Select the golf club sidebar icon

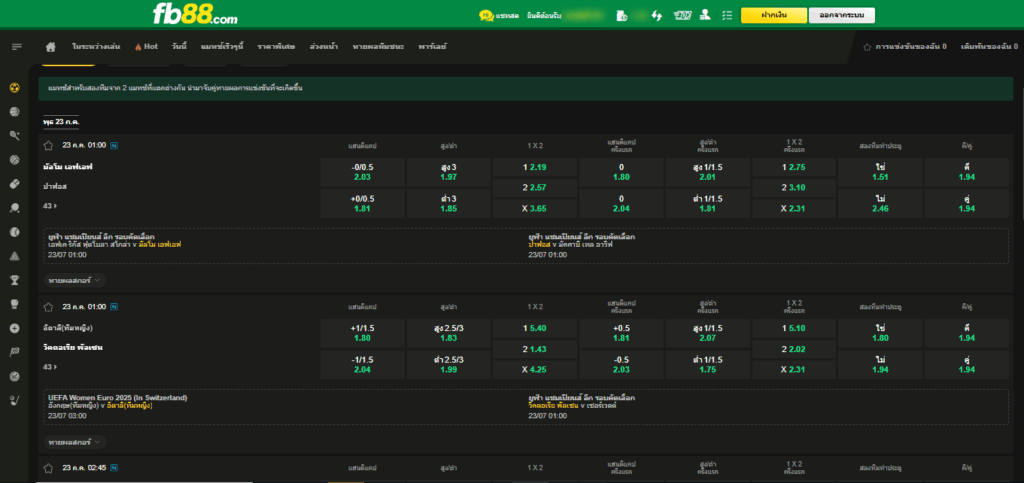(x=14, y=401)
